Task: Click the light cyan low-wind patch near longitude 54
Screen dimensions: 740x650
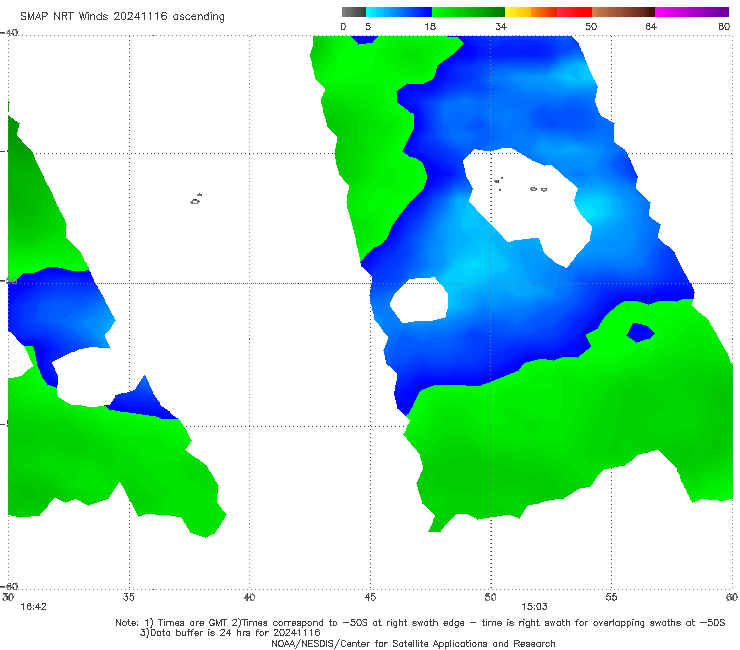Action: (591, 206)
